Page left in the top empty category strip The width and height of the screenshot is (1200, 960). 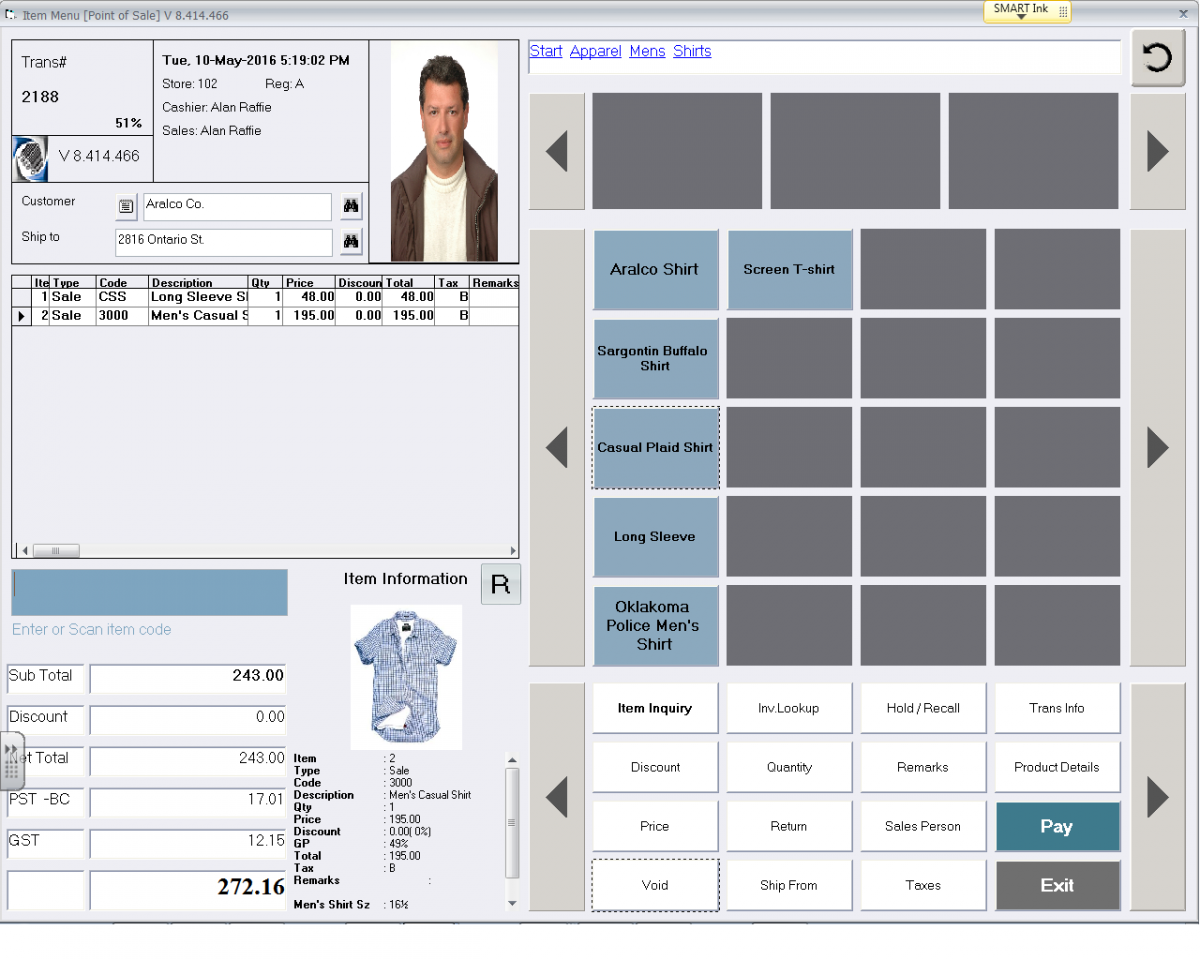pyautogui.click(x=557, y=151)
